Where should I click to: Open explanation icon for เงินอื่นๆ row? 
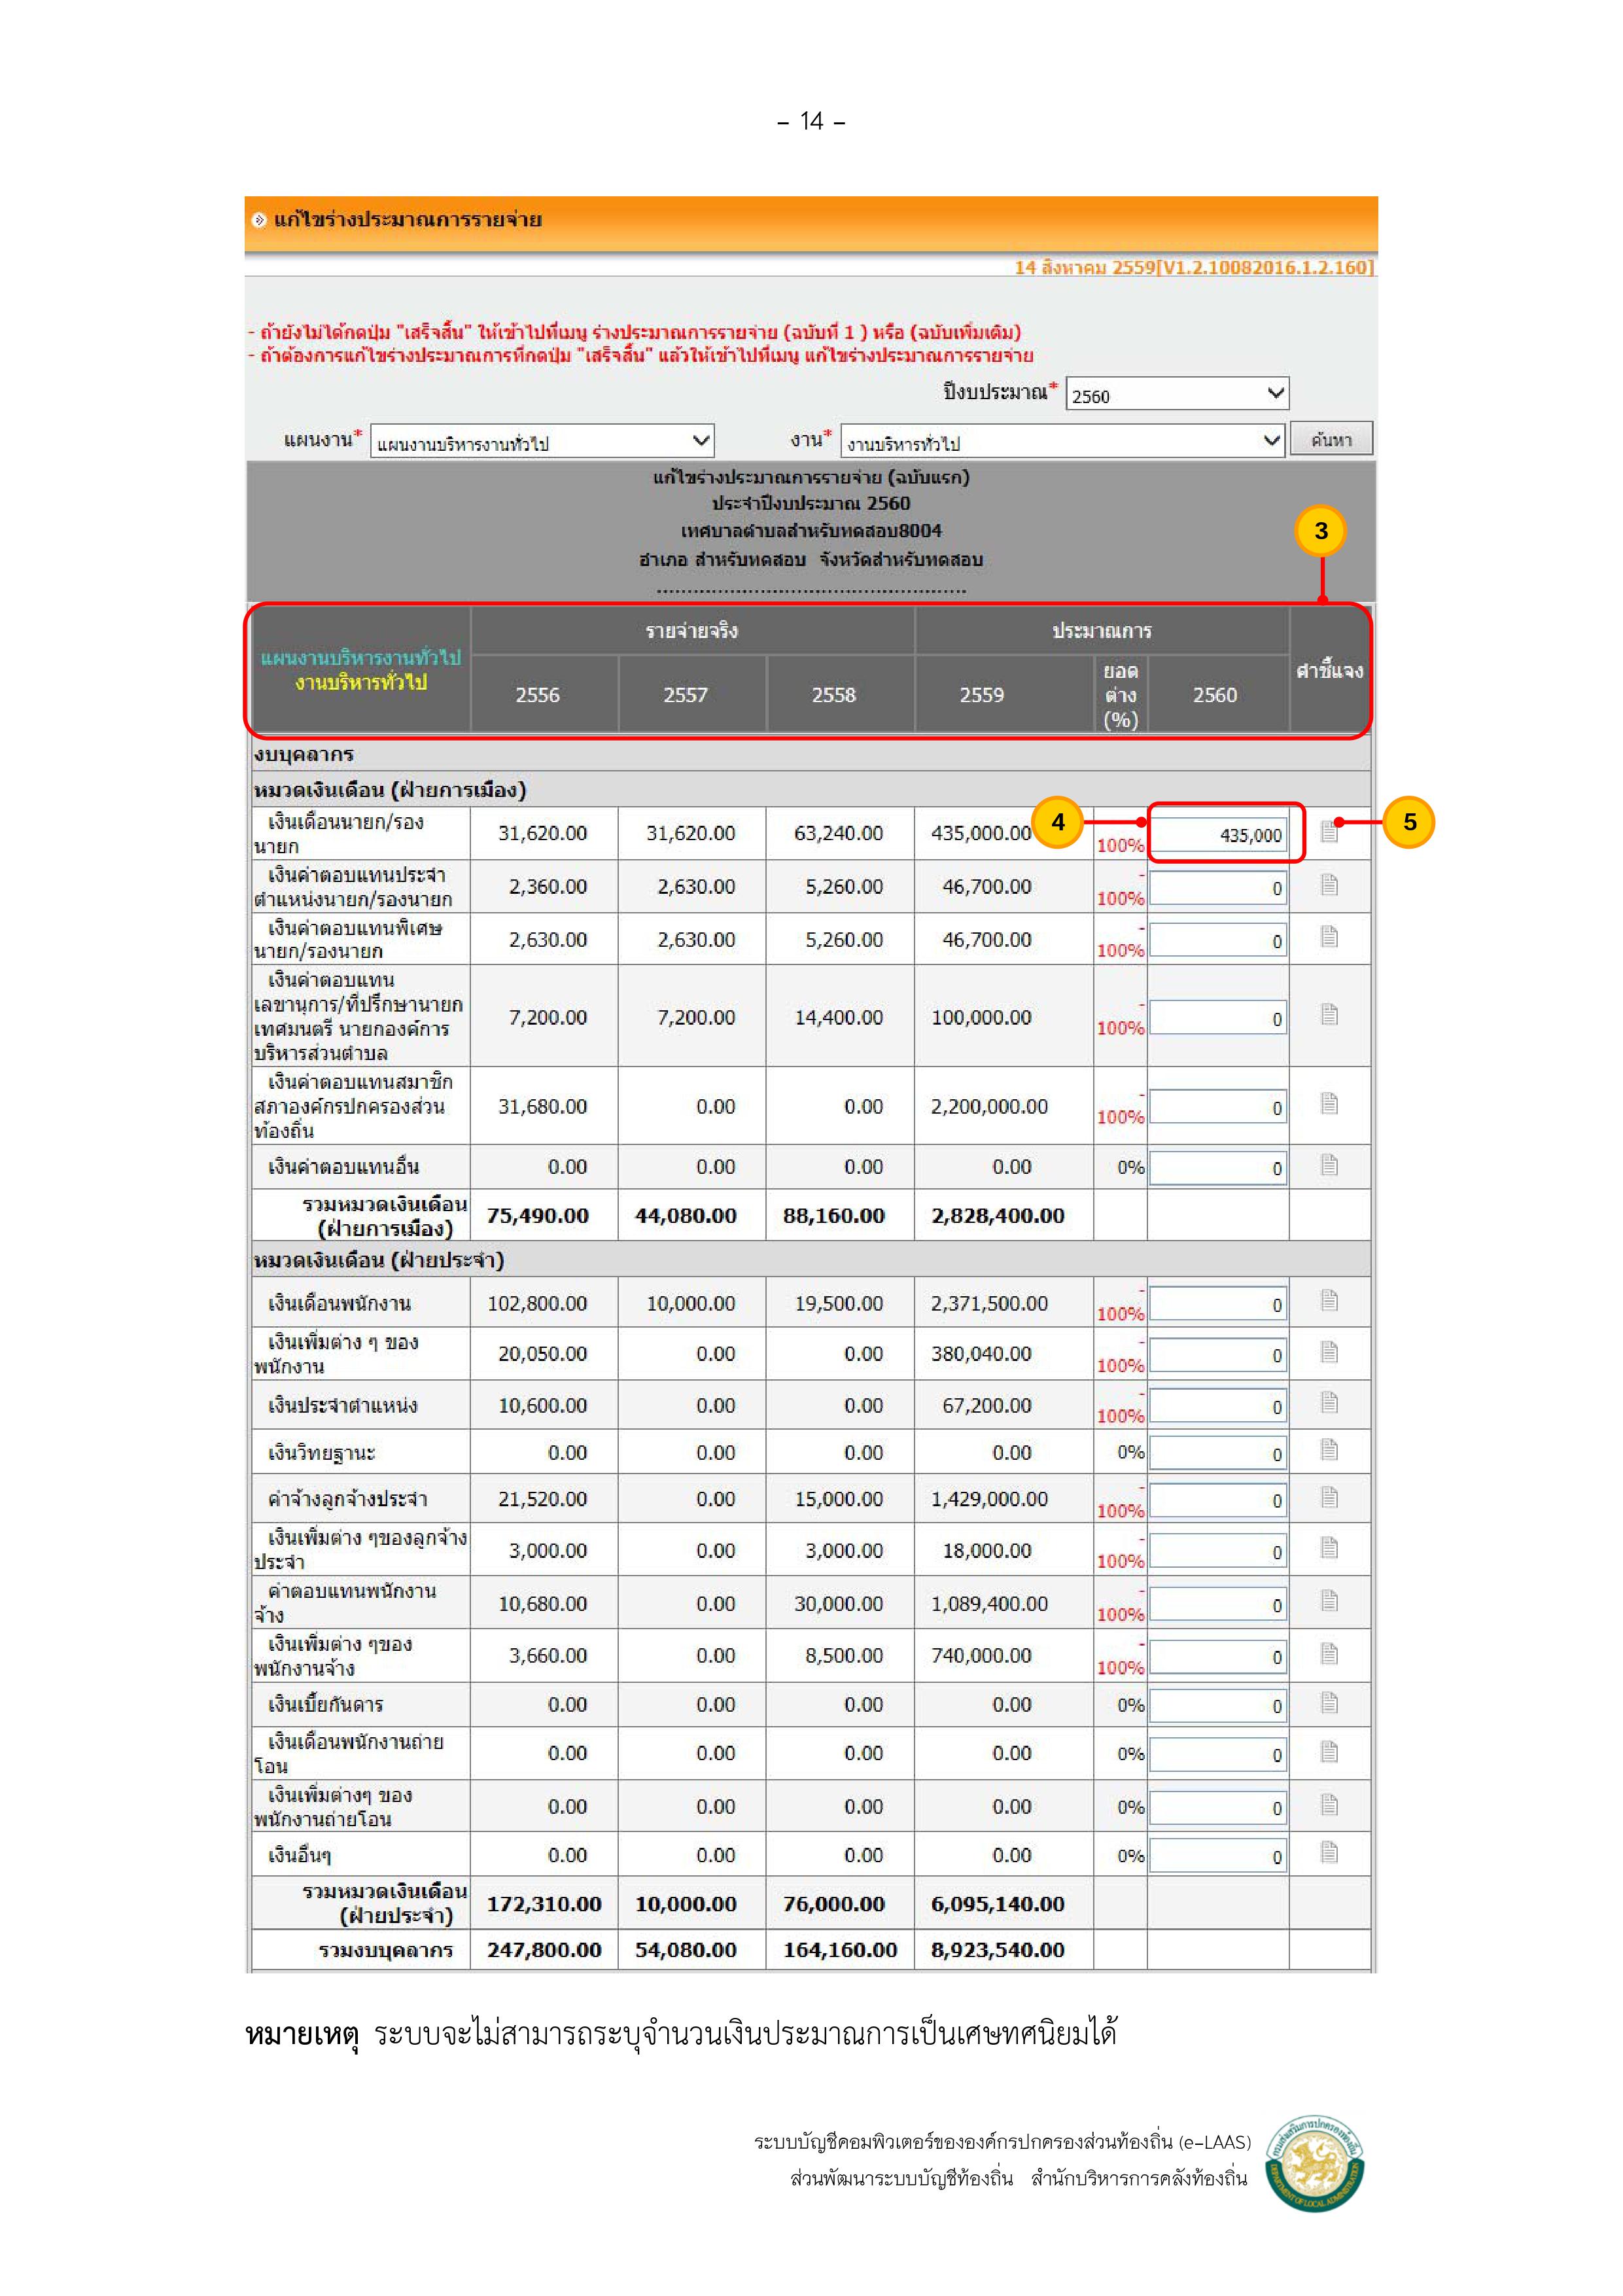coord(1328,1853)
